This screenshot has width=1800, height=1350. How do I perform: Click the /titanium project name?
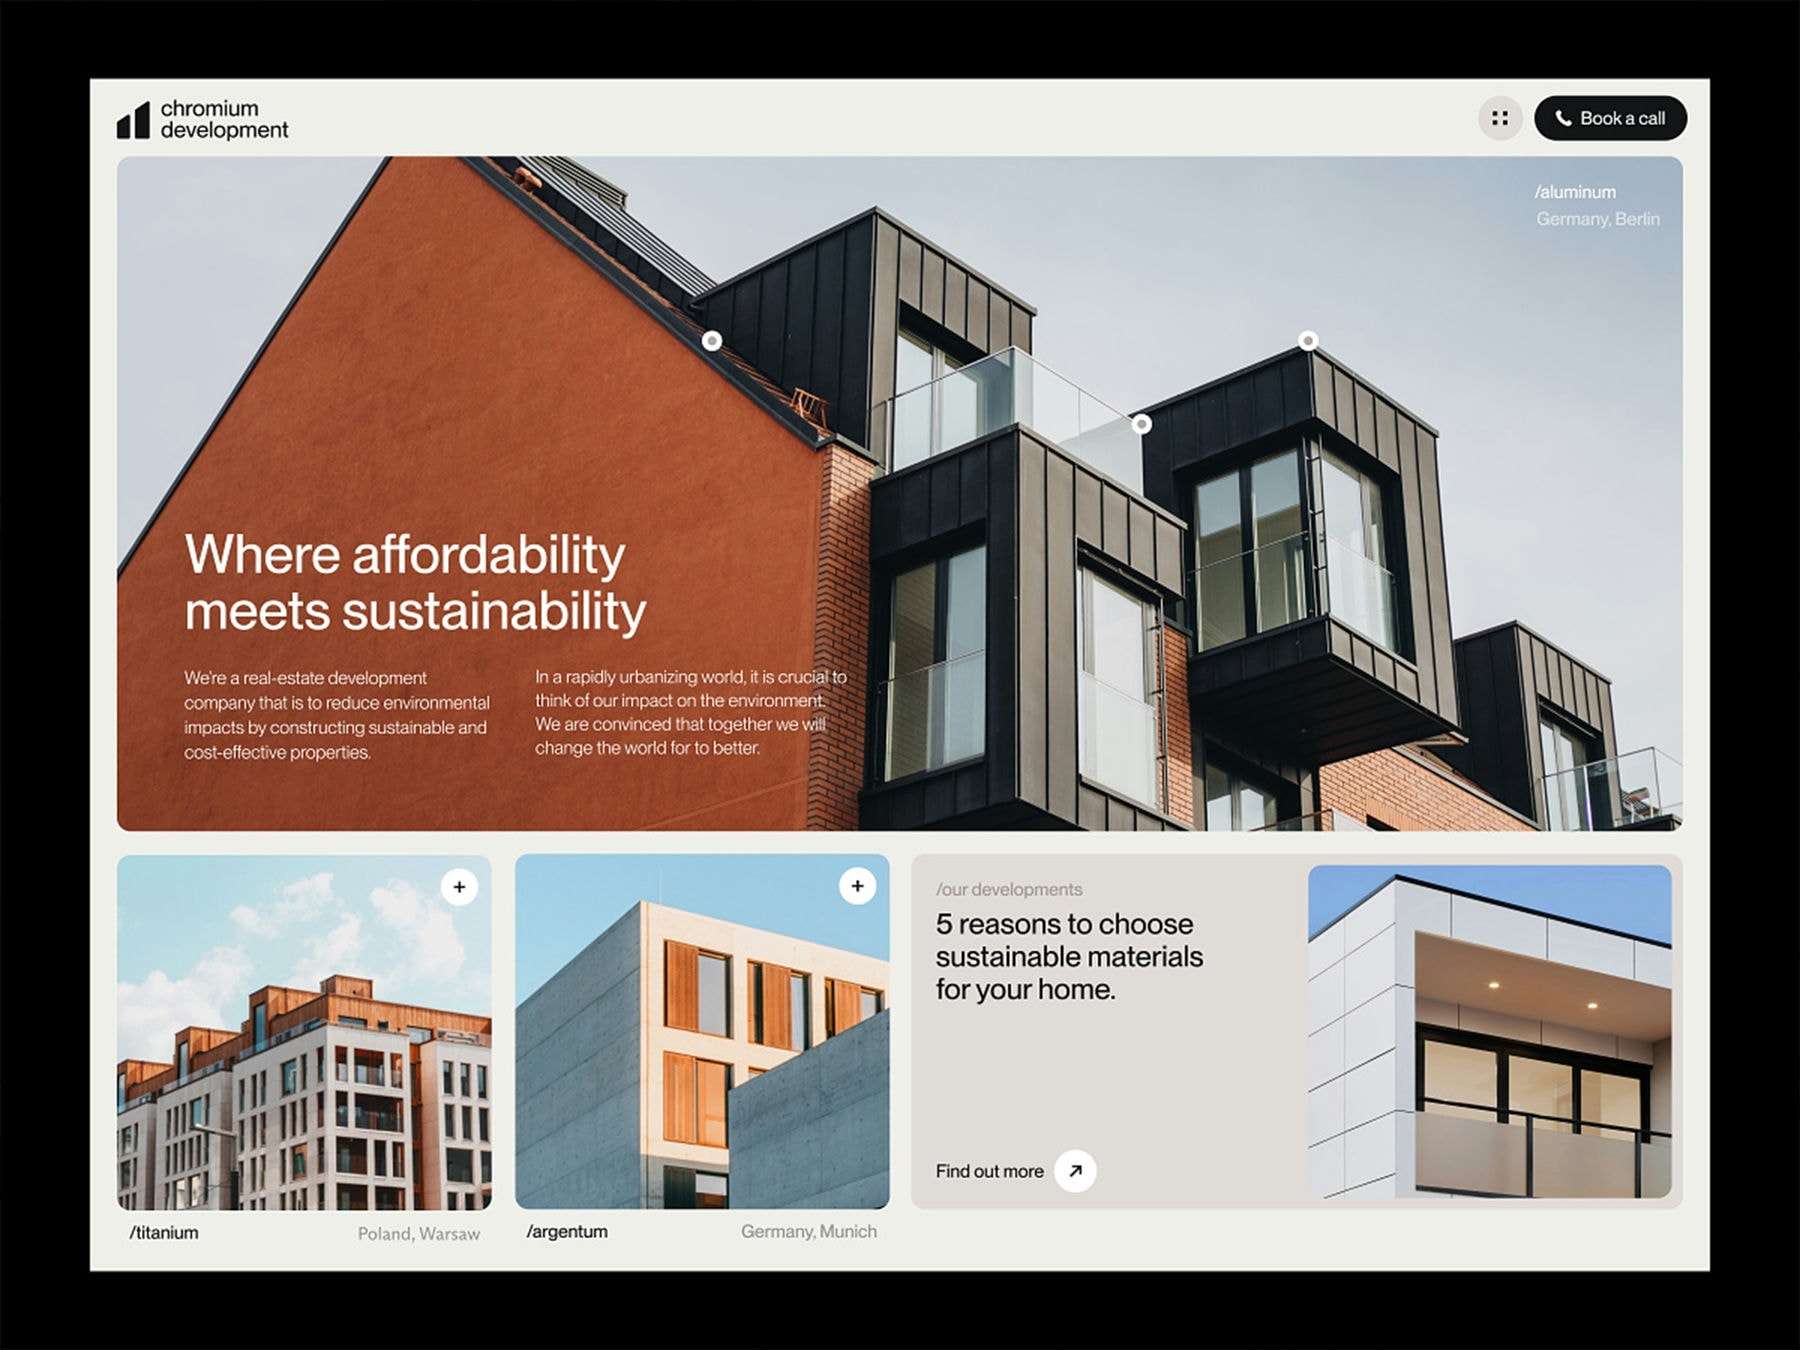[x=164, y=1232]
